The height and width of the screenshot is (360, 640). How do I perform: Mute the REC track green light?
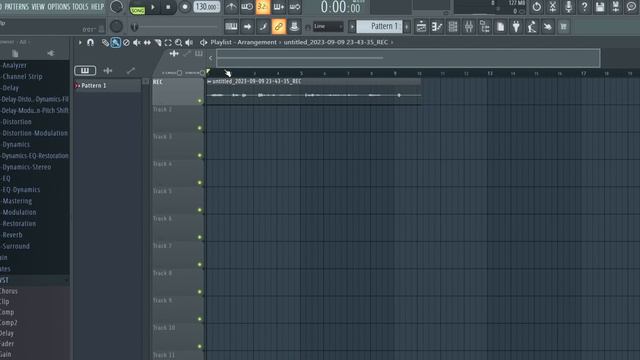pos(200,100)
